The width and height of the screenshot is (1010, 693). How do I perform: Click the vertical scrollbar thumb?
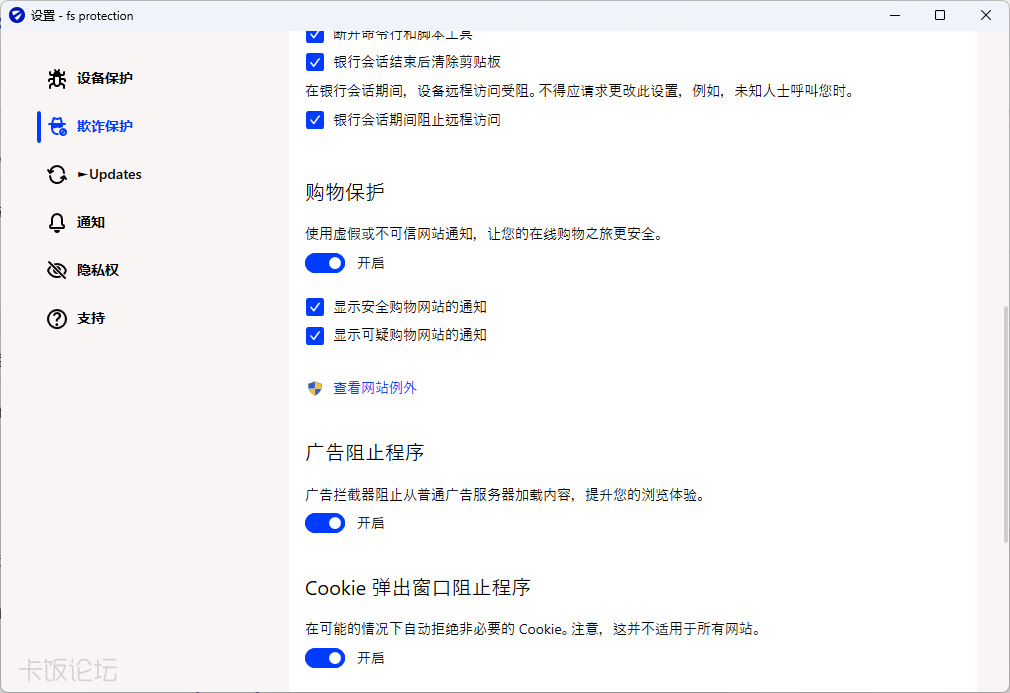click(x=1005, y=425)
